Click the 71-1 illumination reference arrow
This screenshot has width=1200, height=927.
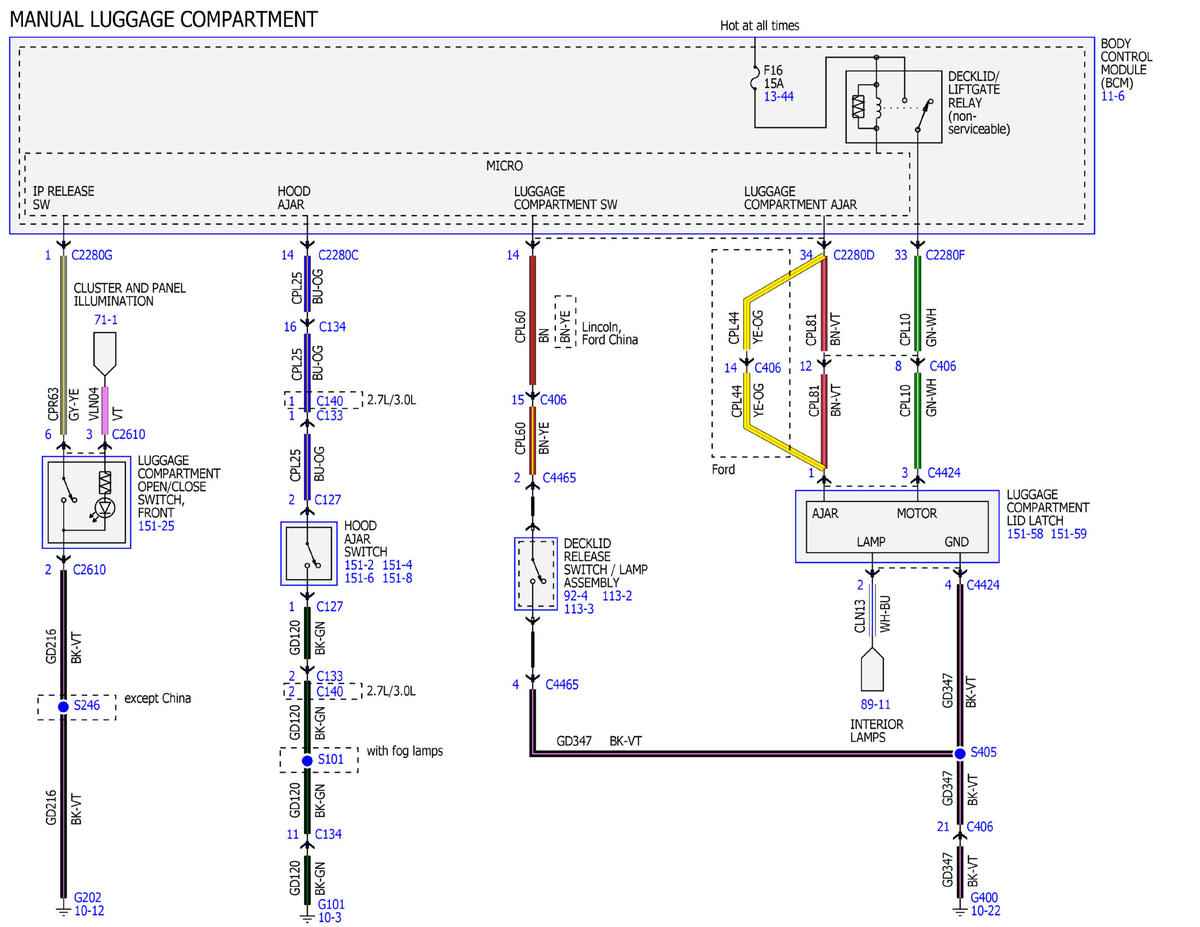(104, 349)
